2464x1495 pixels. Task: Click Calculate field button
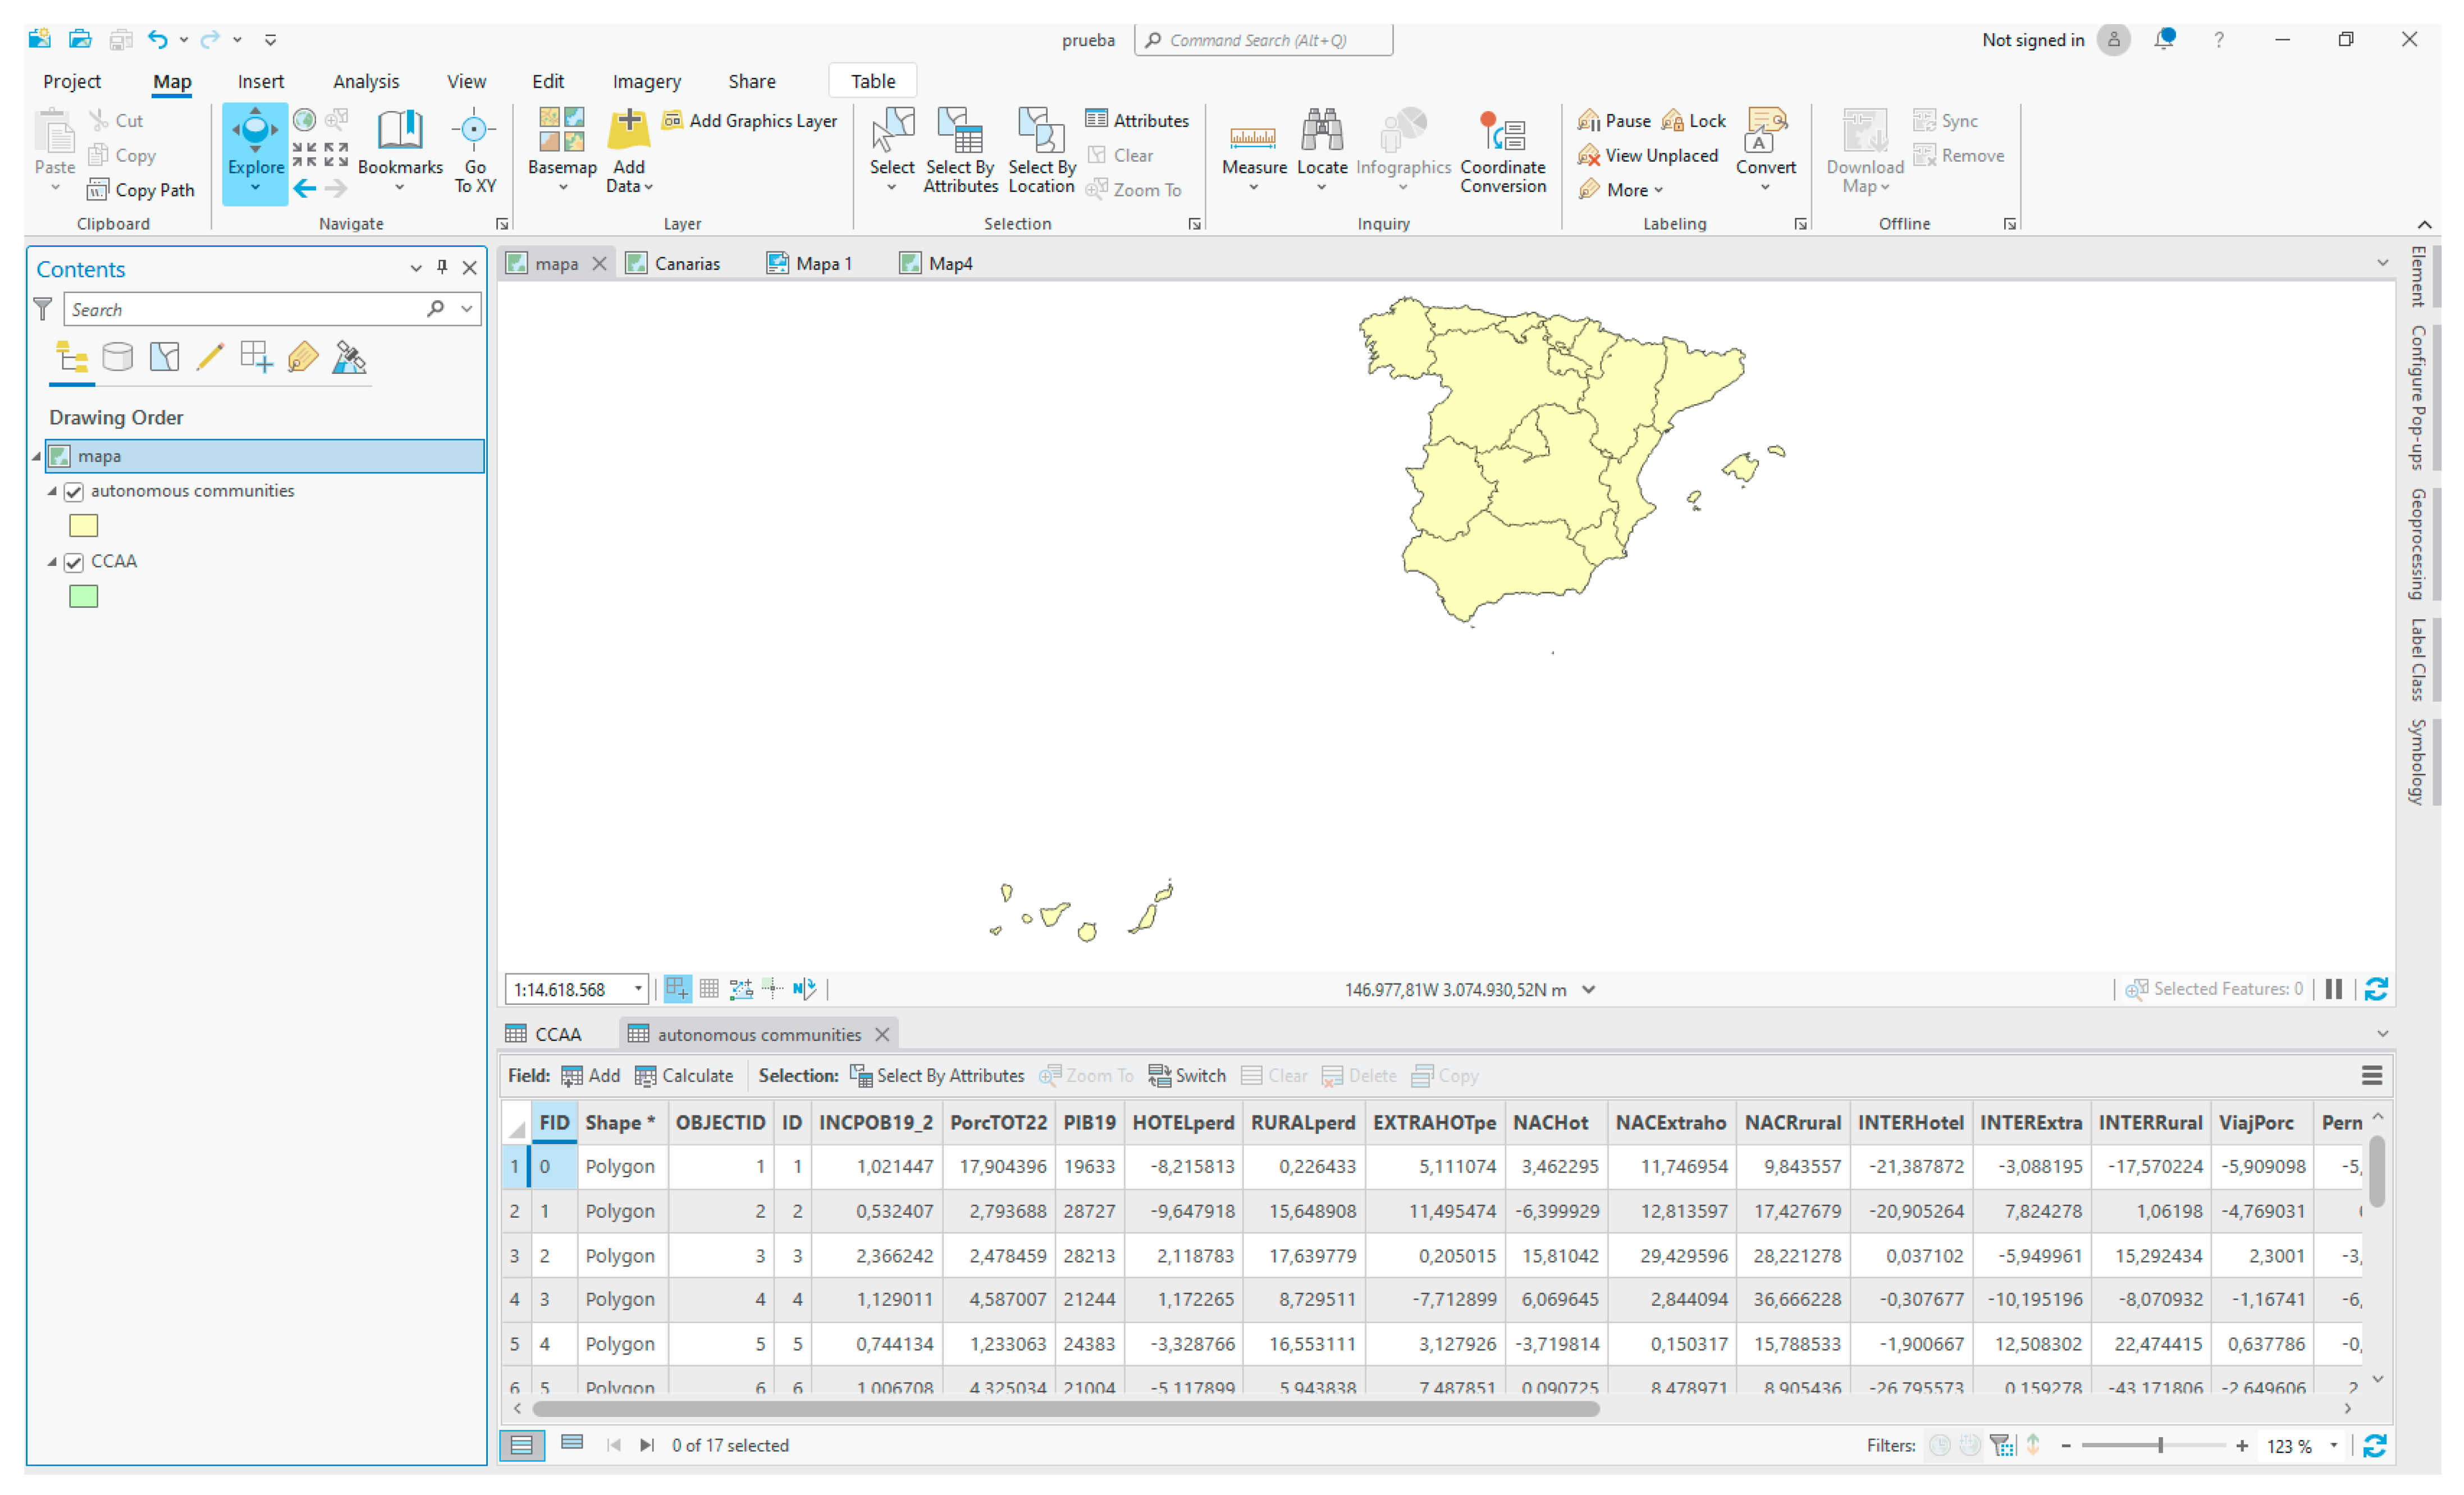[x=684, y=1076]
